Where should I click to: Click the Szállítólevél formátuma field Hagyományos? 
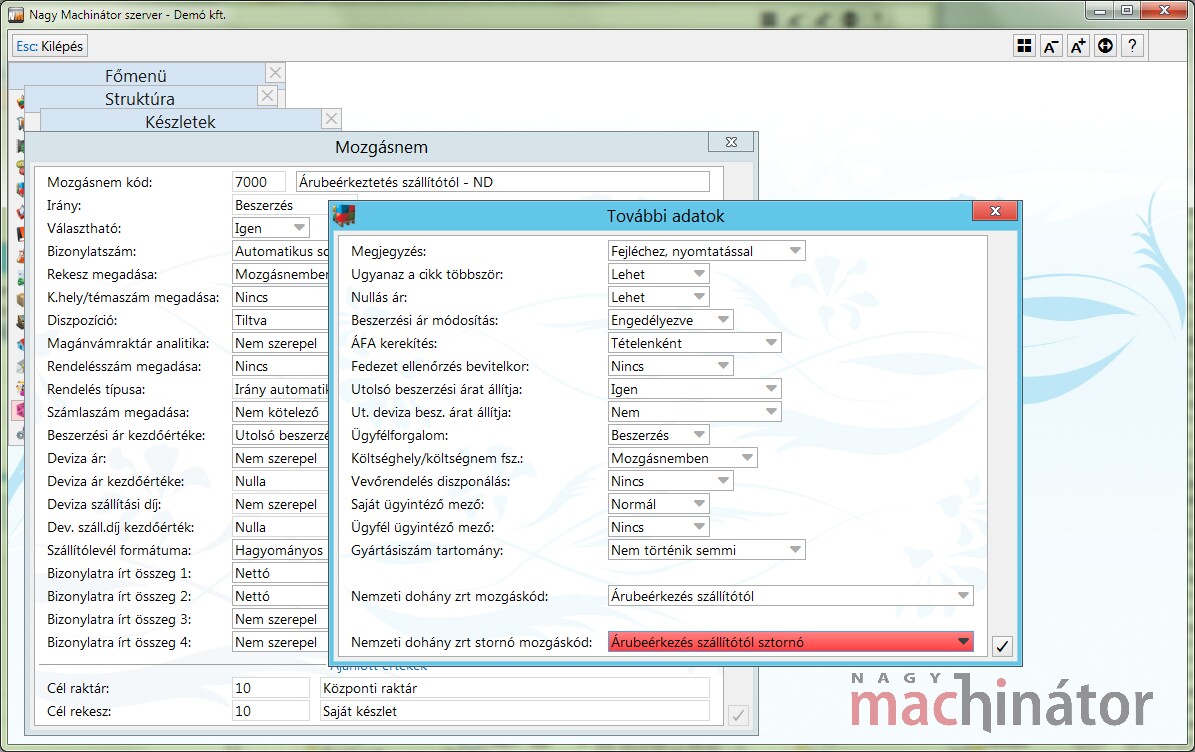[x=280, y=550]
